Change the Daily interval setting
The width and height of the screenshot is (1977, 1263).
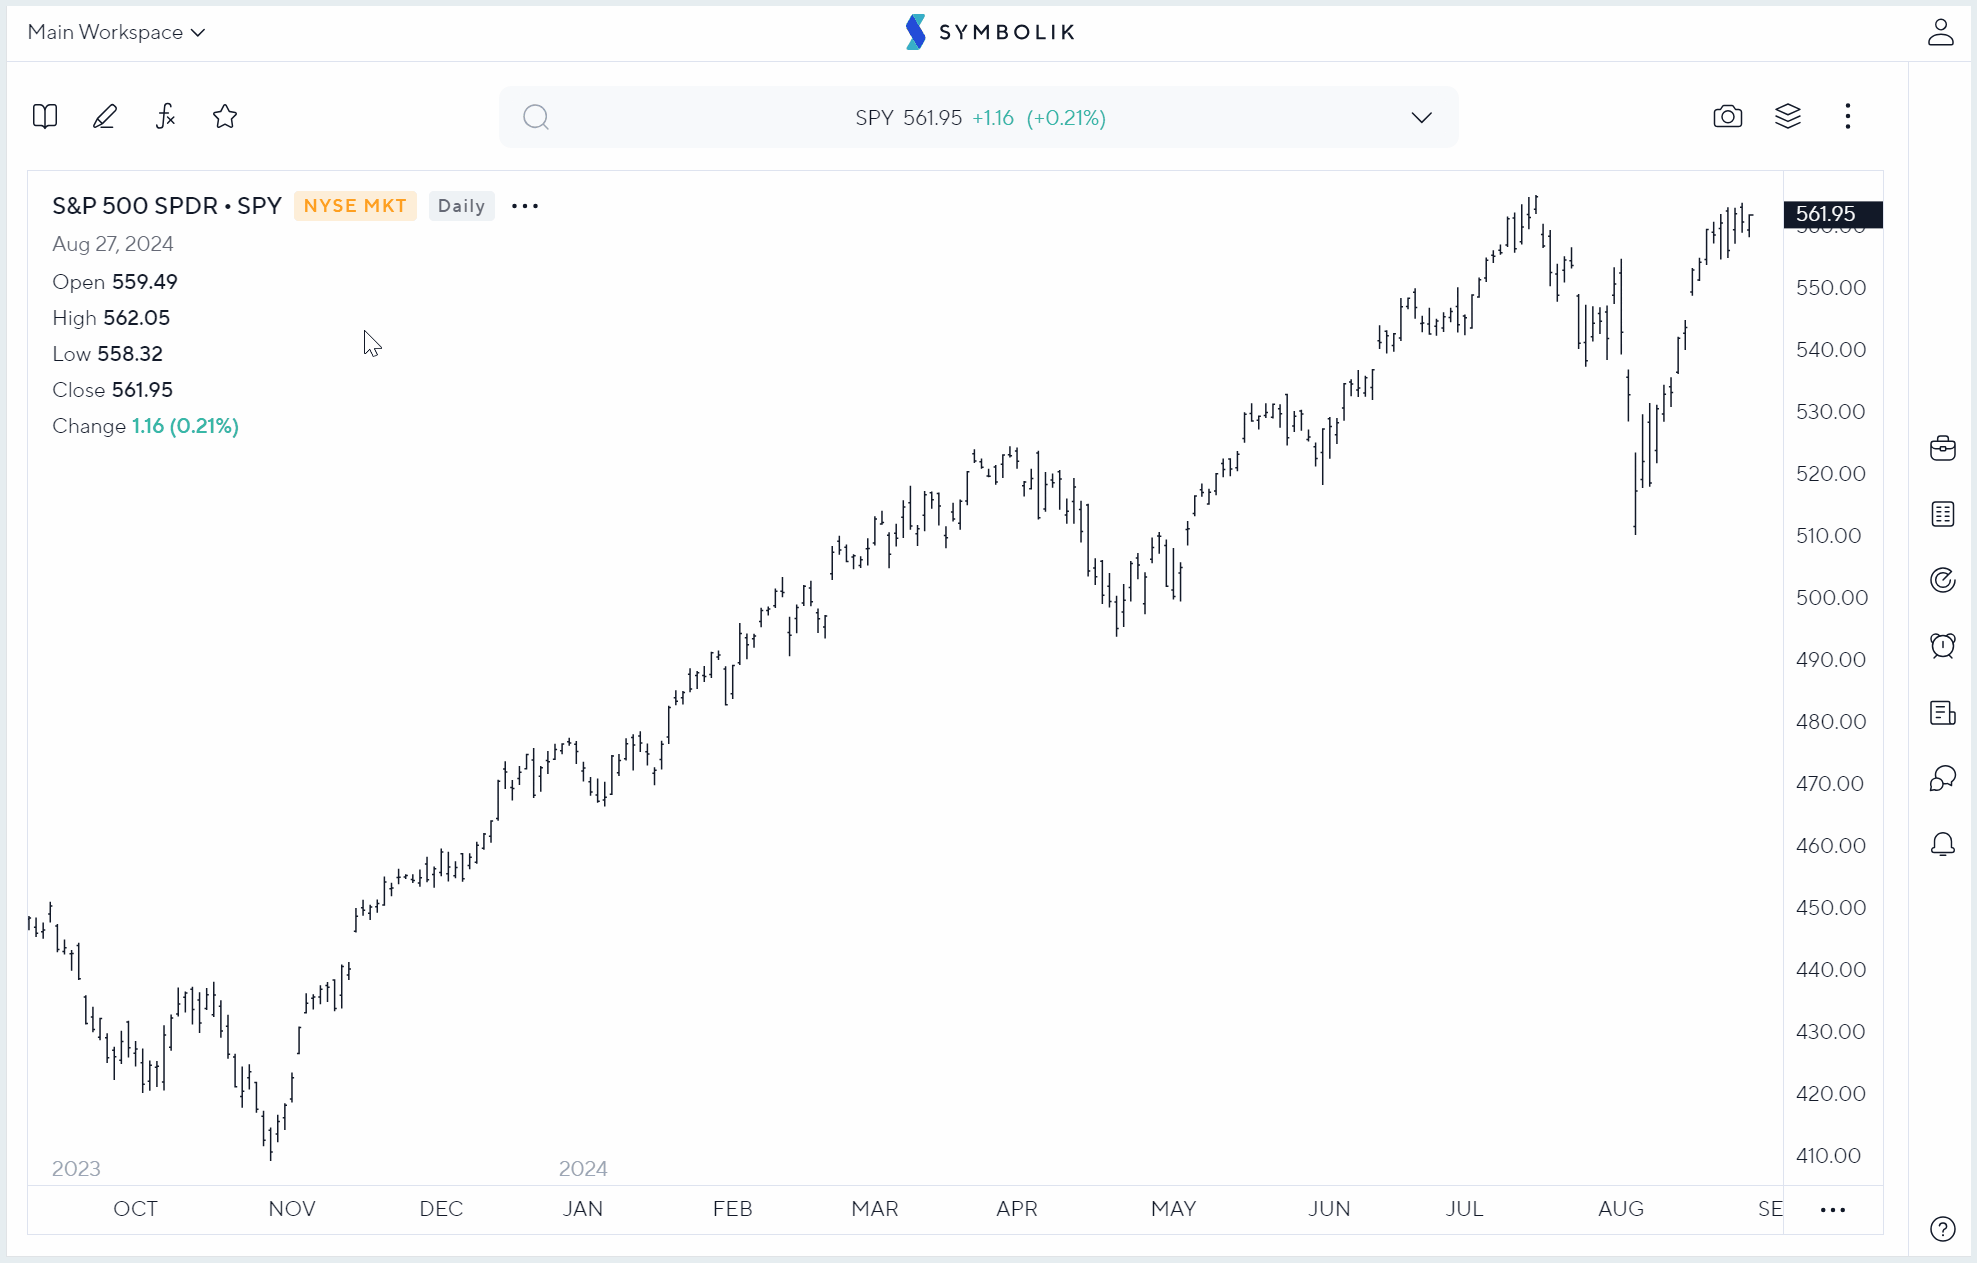[x=461, y=206]
